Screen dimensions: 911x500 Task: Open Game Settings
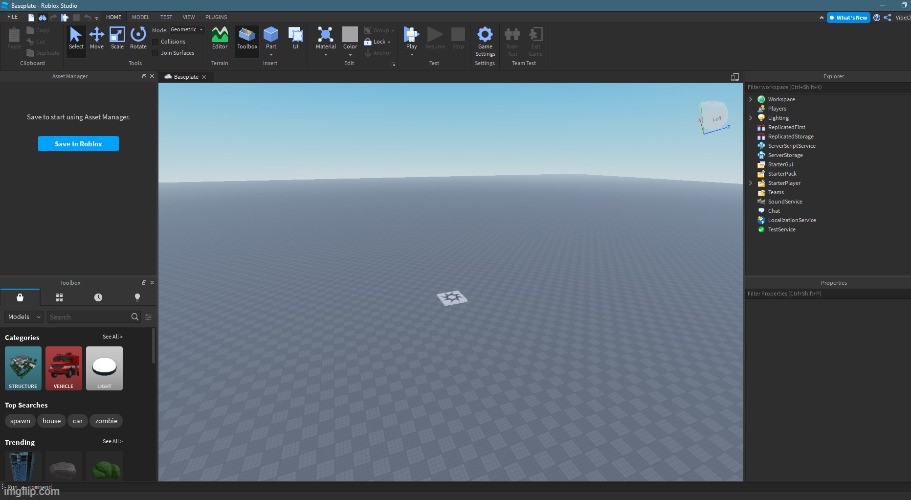pos(485,41)
